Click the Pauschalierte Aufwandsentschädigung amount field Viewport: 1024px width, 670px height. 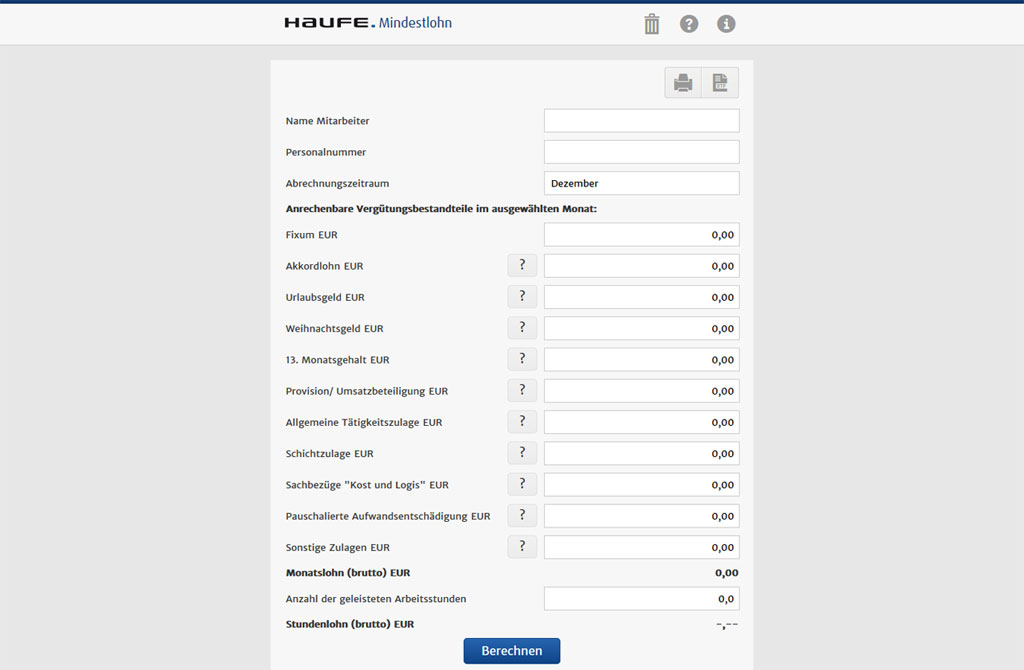pos(641,517)
